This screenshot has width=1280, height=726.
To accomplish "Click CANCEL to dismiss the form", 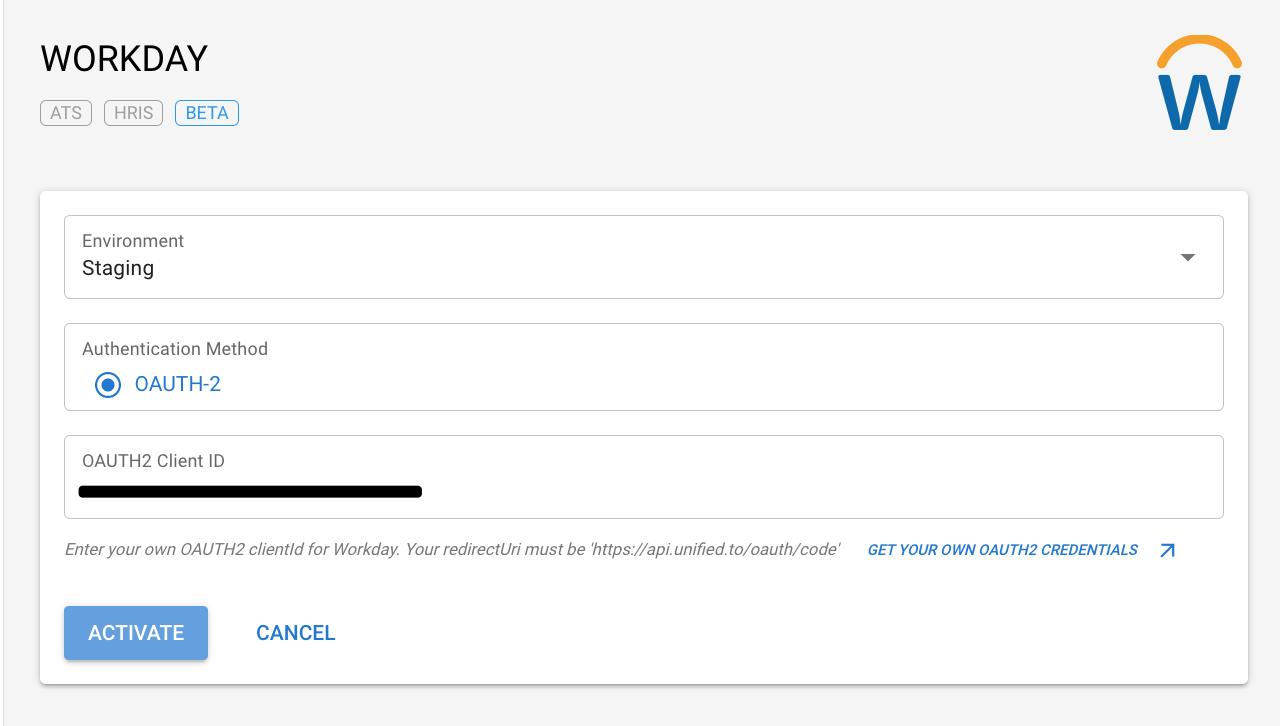I will pyautogui.click(x=295, y=632).
